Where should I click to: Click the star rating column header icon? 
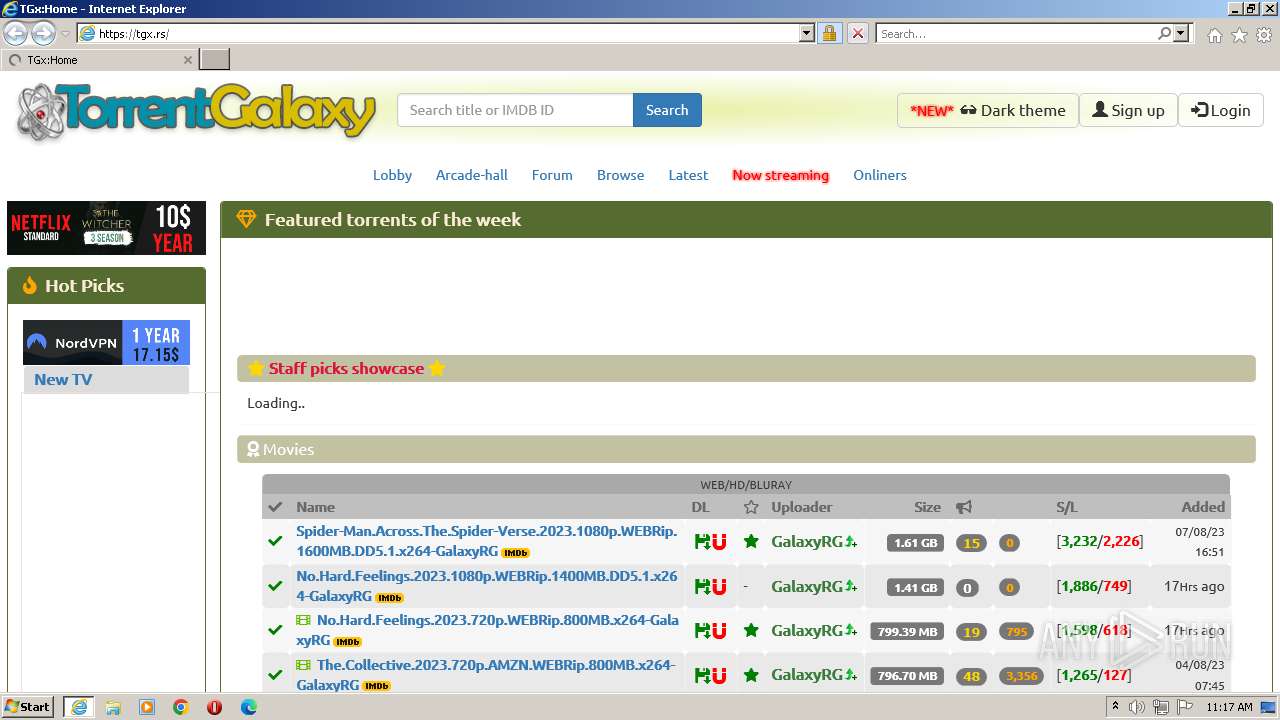click(x=751, y=507)
